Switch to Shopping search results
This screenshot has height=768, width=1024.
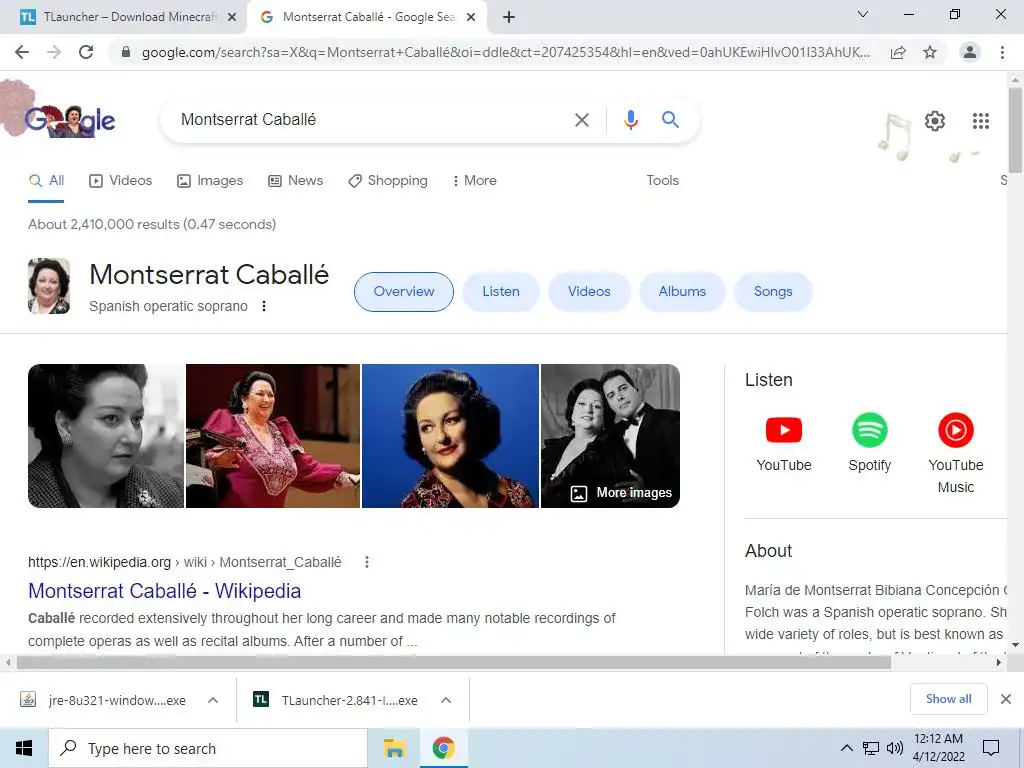point(388,180)
